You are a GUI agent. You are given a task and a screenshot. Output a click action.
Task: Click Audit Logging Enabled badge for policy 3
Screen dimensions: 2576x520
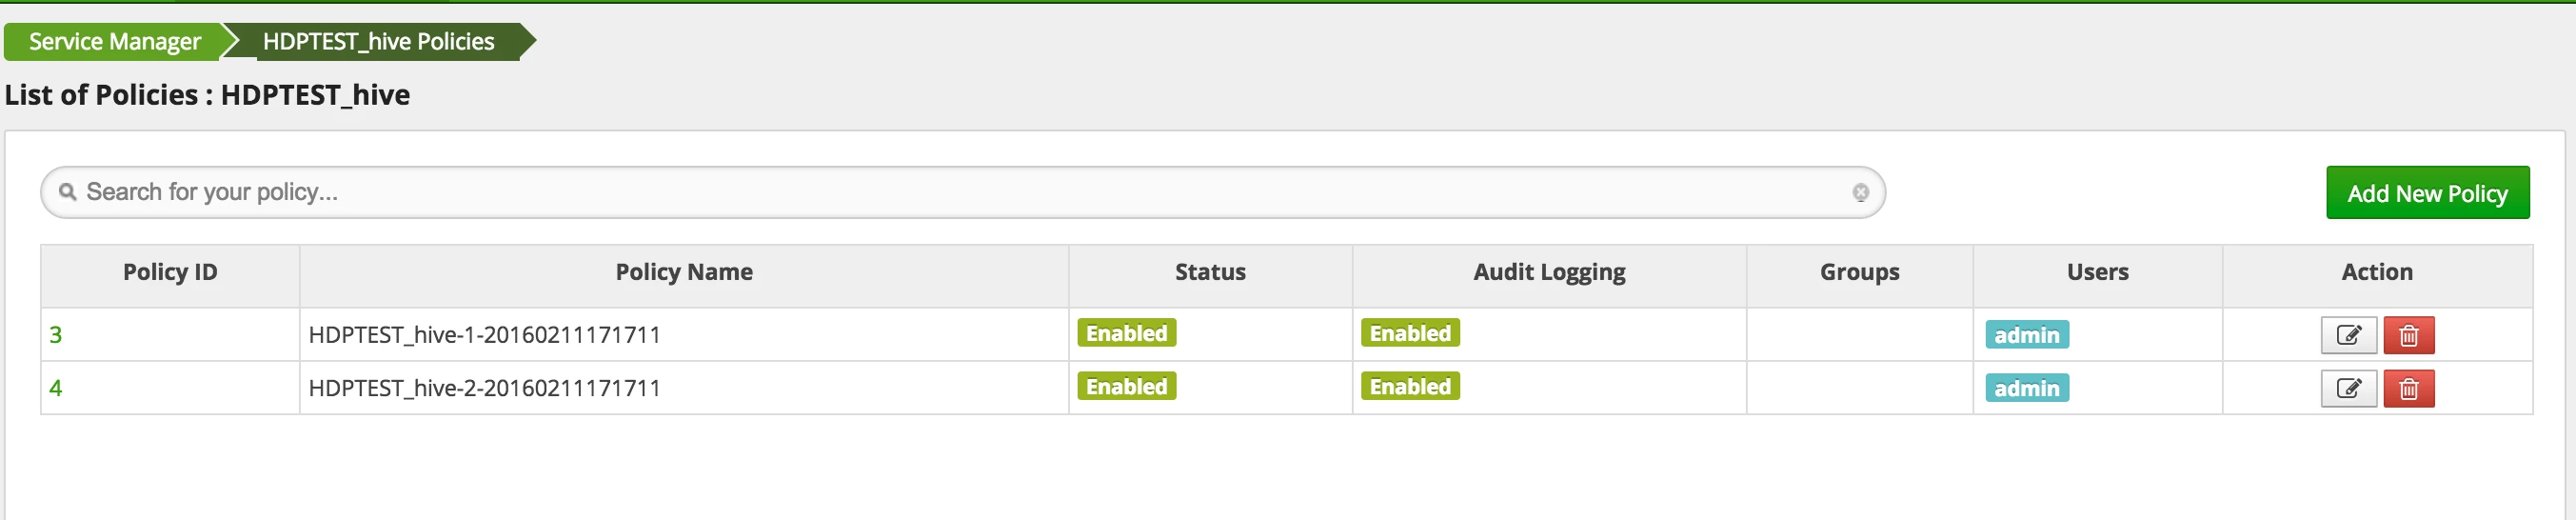(x=1410, y=333)
